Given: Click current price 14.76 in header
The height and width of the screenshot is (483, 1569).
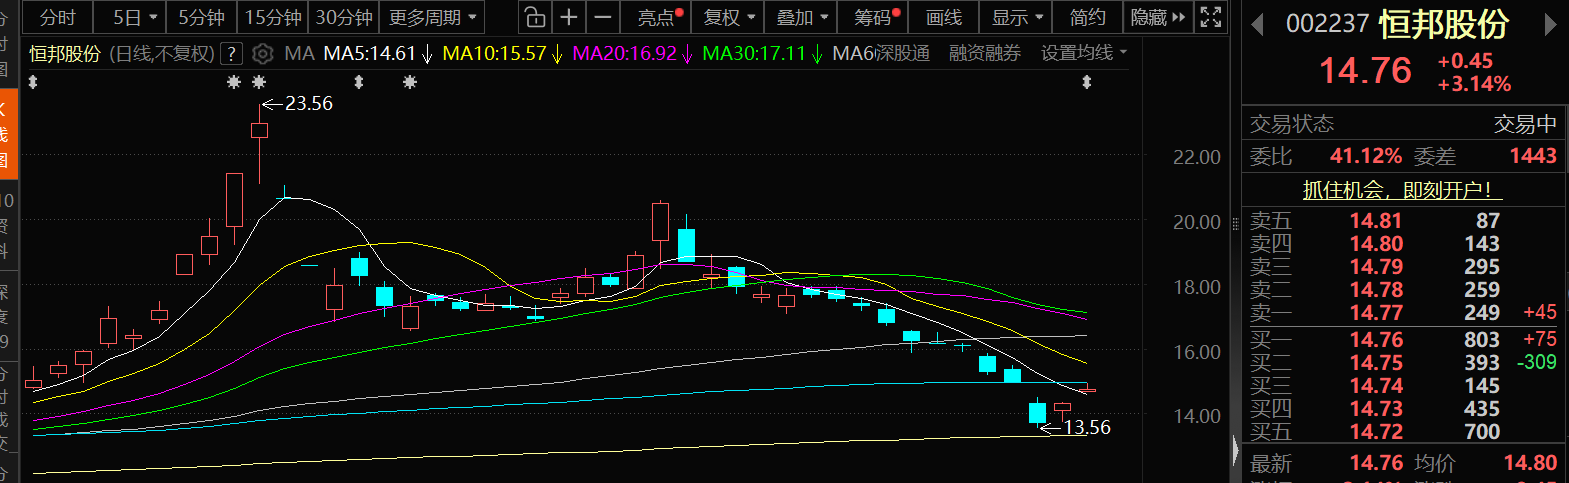Looking at the screenshot, I should point(1365,70).
